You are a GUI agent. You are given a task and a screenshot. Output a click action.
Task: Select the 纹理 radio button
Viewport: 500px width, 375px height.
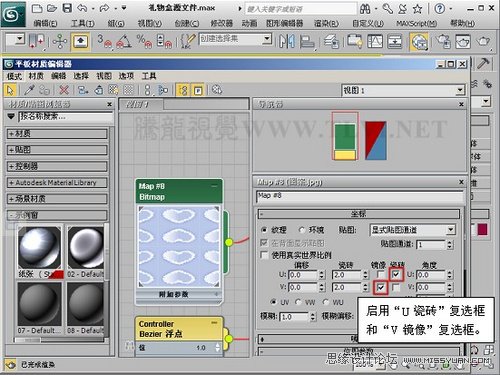[x=264, y=230]
